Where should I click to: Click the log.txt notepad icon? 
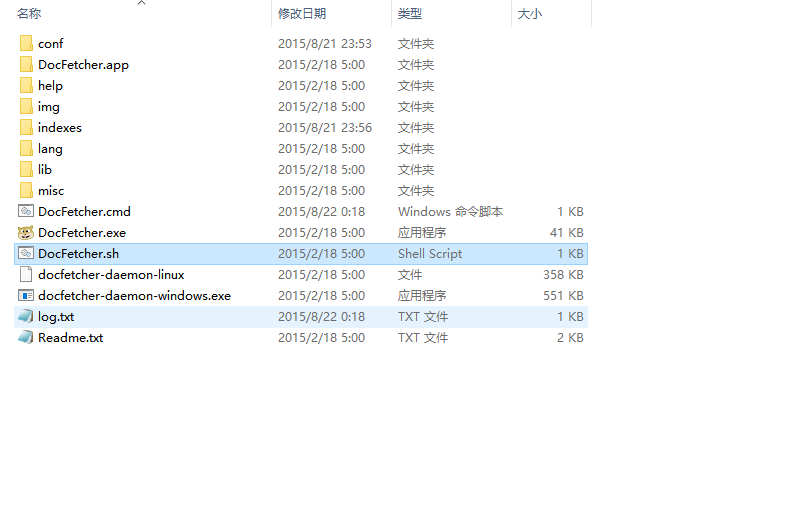pos(26,317)
